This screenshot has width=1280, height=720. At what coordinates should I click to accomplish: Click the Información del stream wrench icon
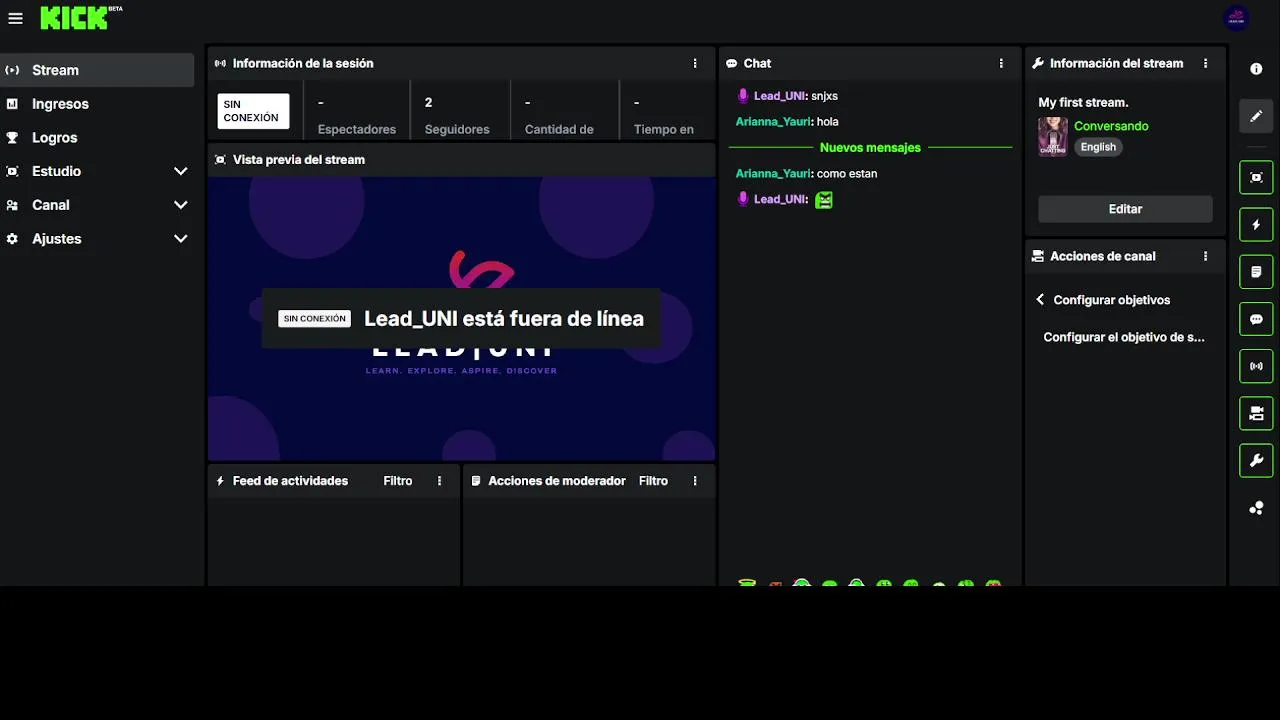point(1038,63)
